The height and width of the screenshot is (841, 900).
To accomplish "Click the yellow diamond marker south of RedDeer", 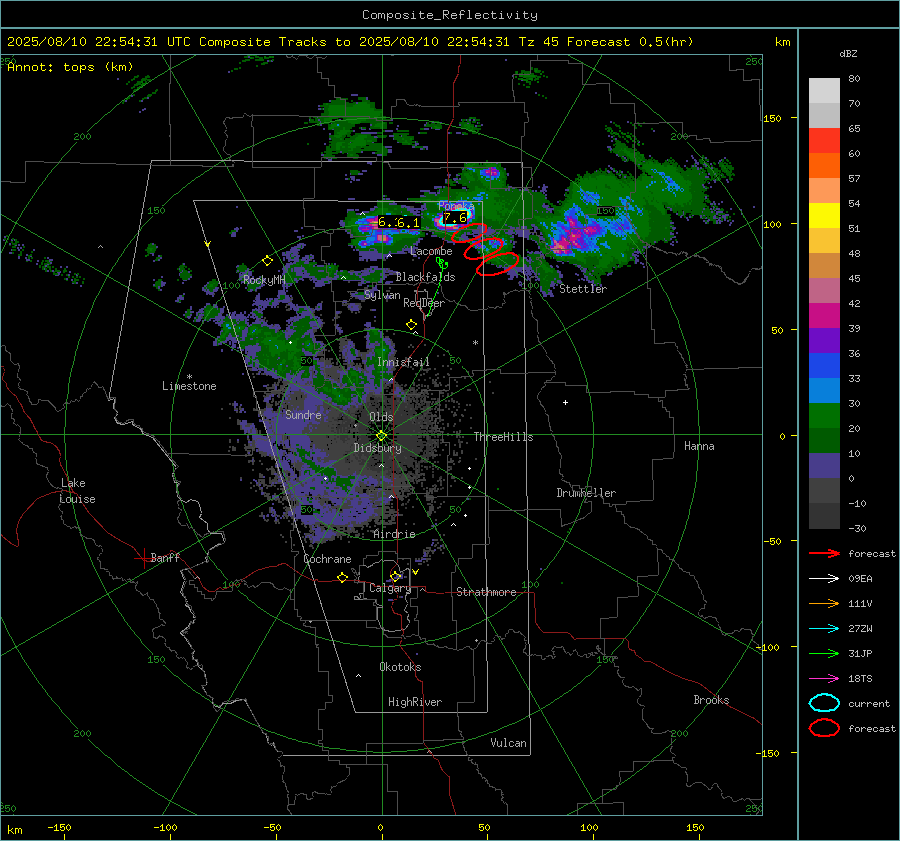I will point(411,325).
